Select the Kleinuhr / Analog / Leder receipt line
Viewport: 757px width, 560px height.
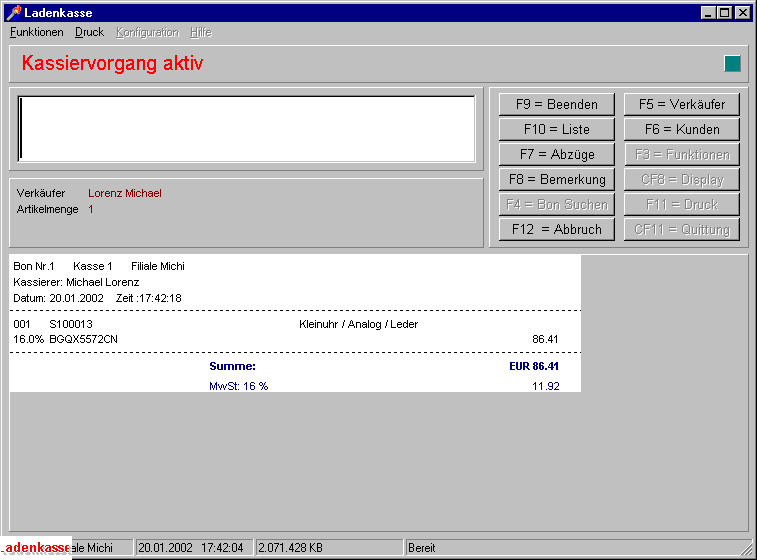[x=358, y=324]
